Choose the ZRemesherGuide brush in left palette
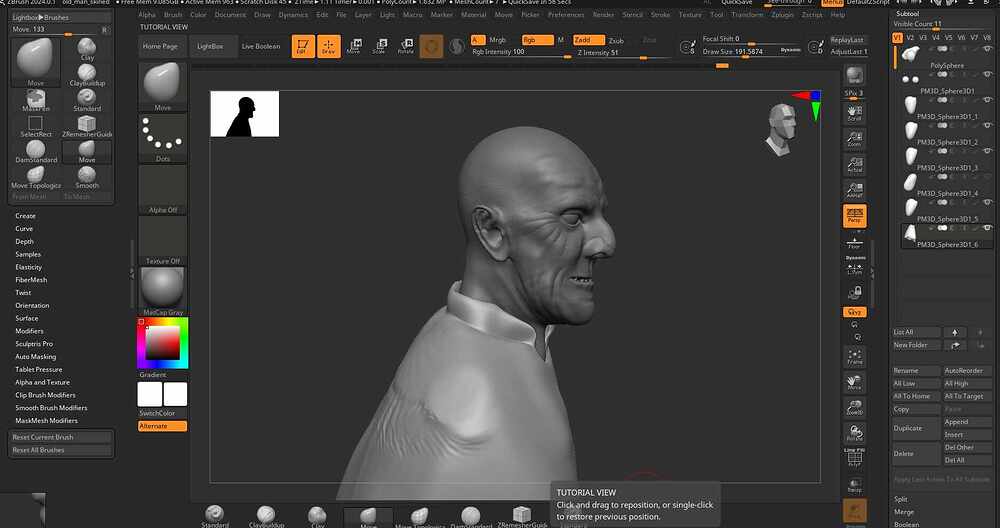The image size is (1000, 528). 87,126
